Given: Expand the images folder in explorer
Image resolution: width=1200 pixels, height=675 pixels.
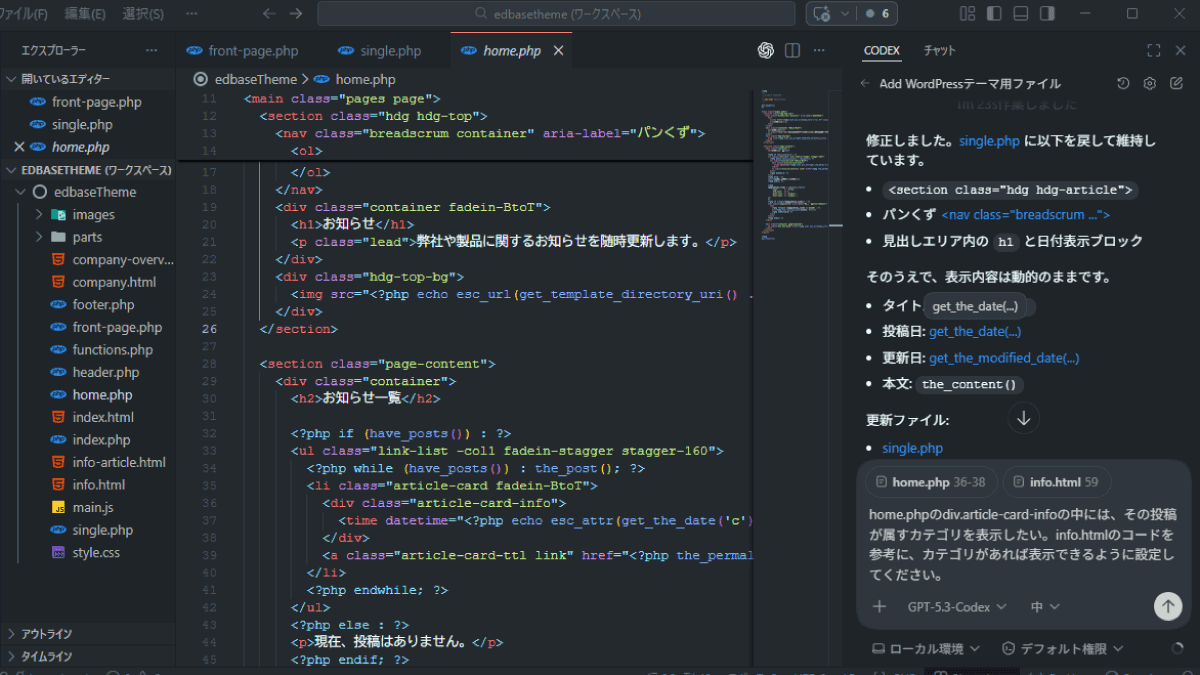Looking at the screenshot, I should [x=93, y=215].
